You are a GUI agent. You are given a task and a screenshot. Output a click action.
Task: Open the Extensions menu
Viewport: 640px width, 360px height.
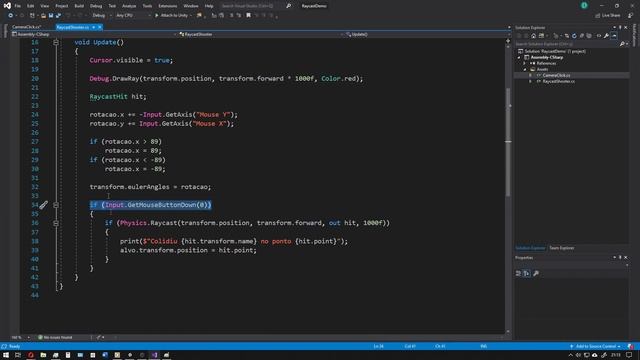[168, 6]
